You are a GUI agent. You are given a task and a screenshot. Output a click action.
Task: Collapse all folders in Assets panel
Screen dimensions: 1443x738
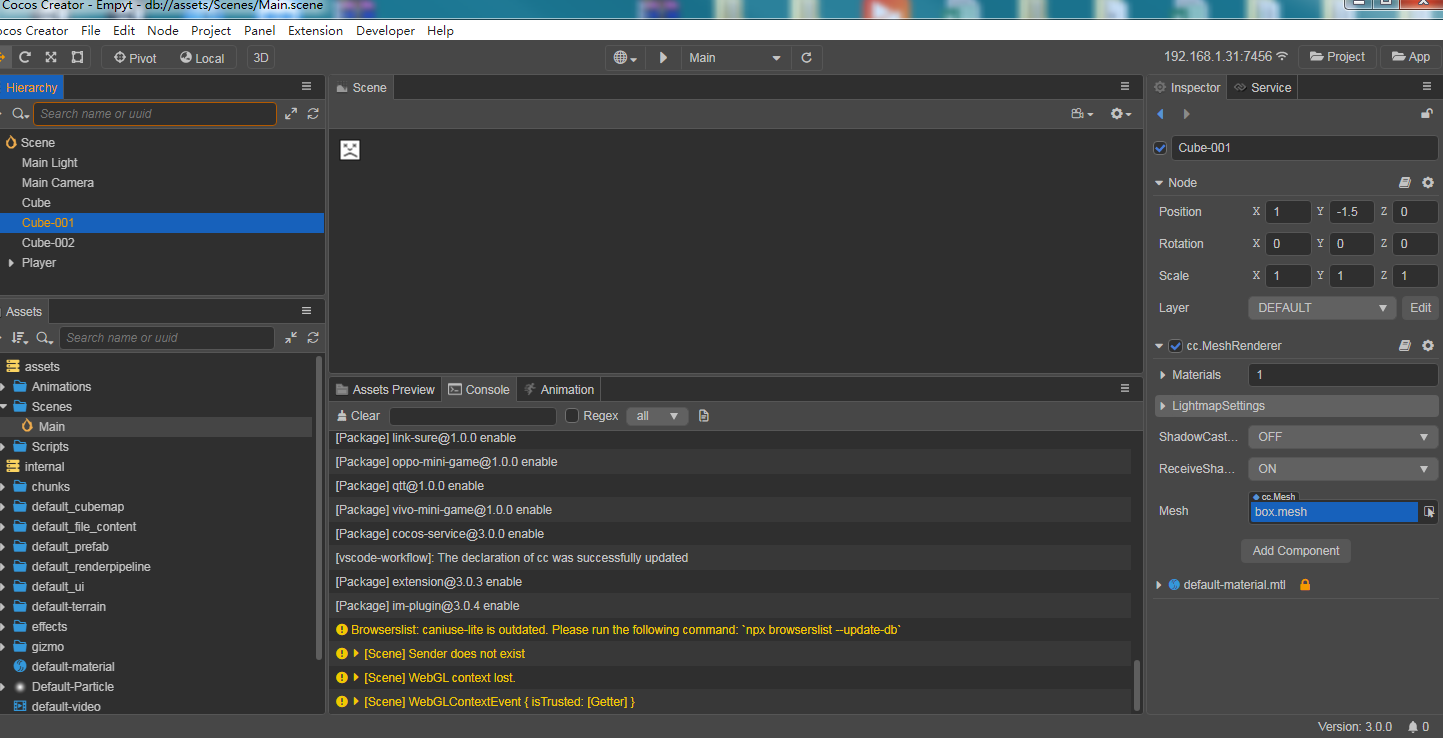pyautogui.click(x=291, y=338)
